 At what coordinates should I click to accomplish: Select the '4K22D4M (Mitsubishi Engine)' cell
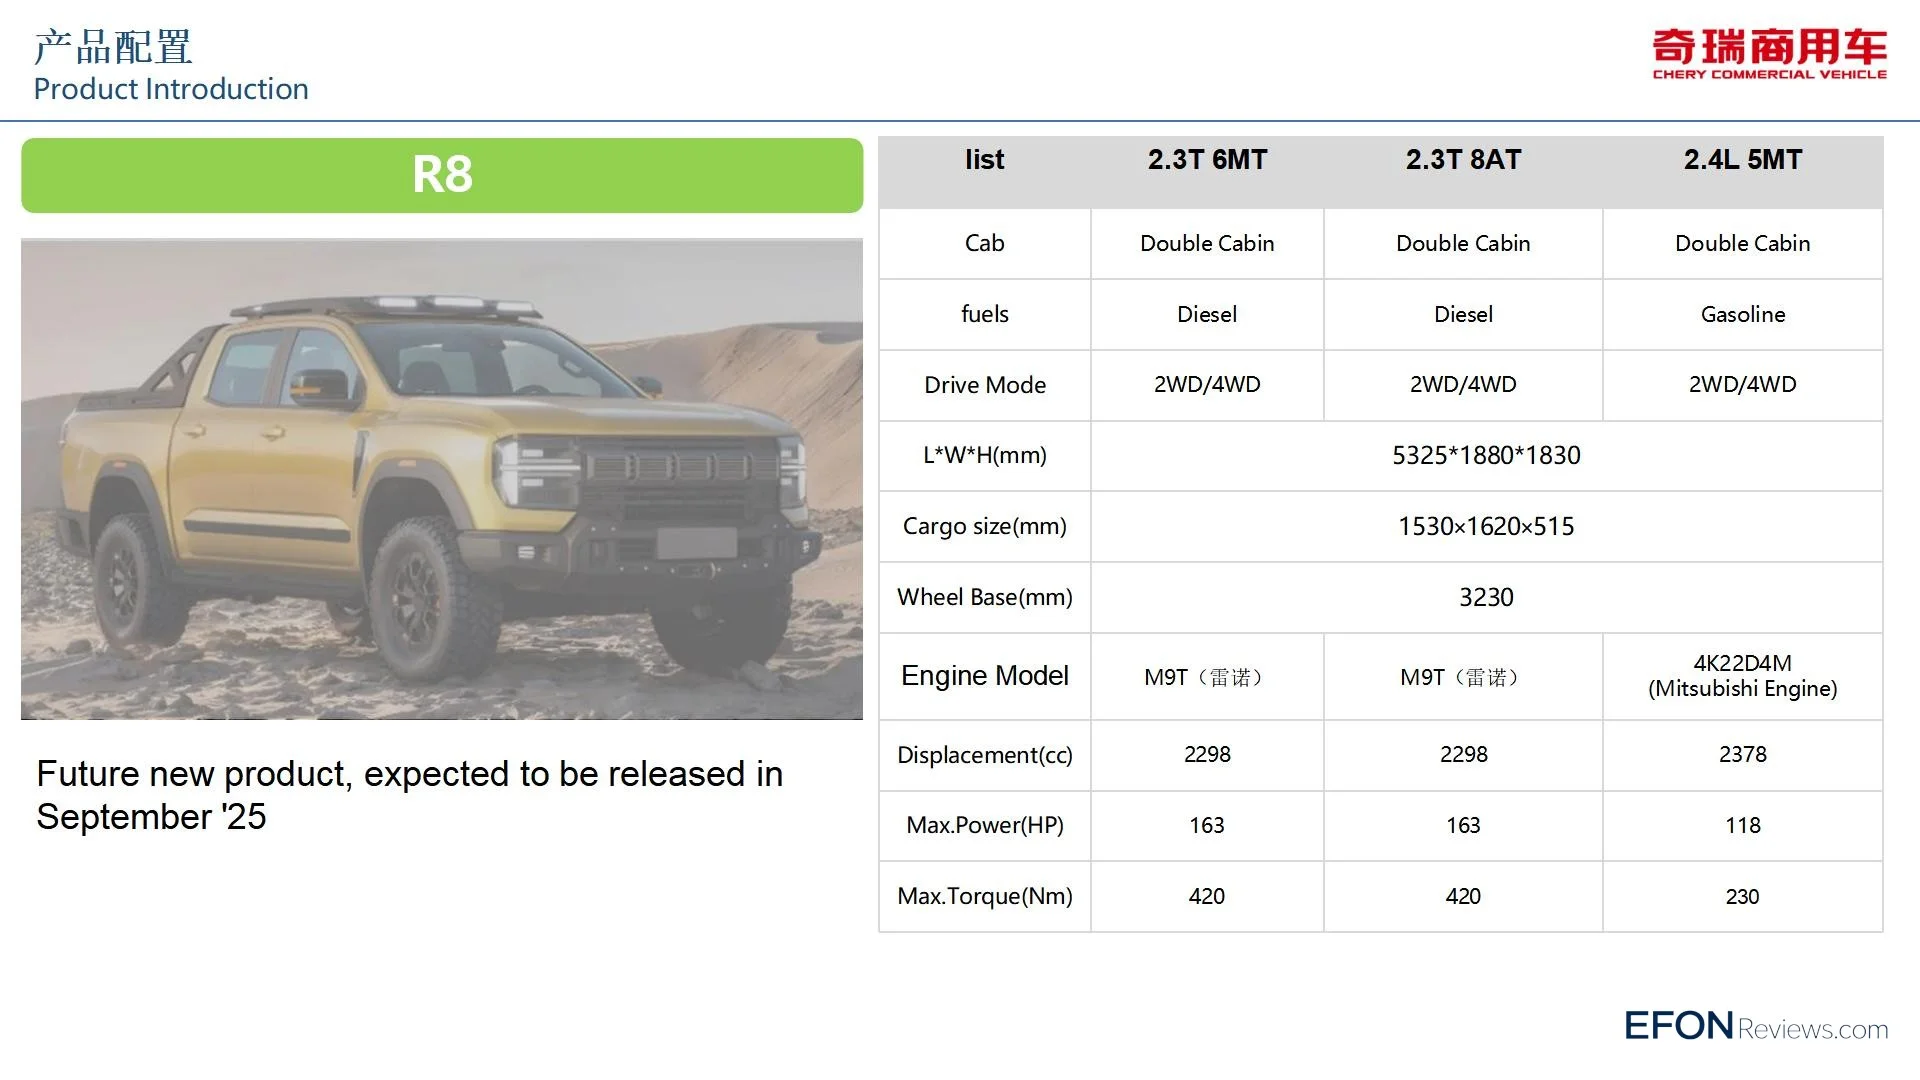pos(1742,676)
